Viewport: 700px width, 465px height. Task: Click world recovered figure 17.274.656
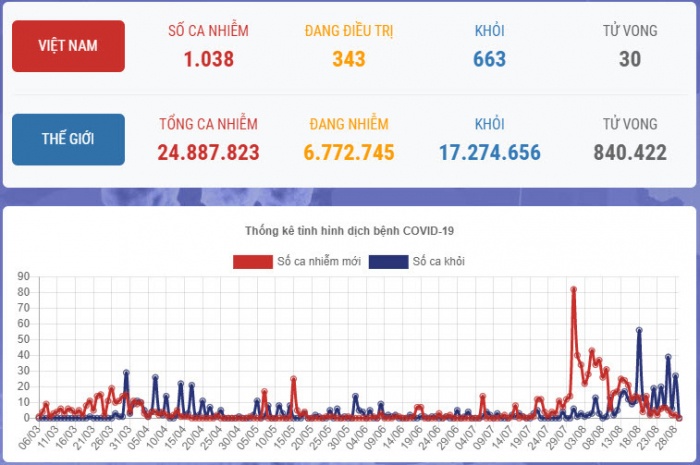click(489, 153)
